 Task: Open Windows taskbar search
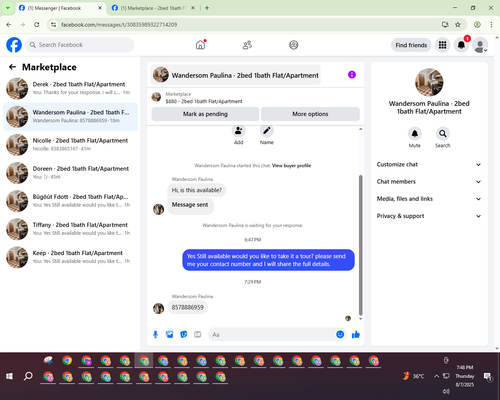click(28, 376)
